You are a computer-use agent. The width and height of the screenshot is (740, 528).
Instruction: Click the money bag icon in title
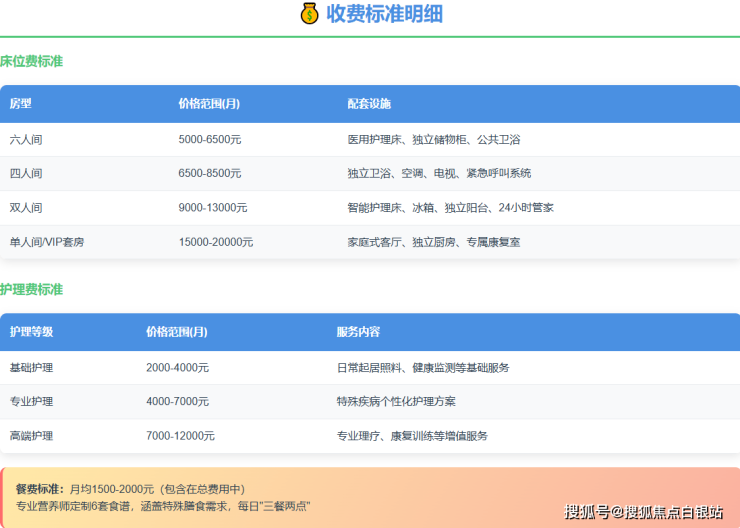click(309, 14)
